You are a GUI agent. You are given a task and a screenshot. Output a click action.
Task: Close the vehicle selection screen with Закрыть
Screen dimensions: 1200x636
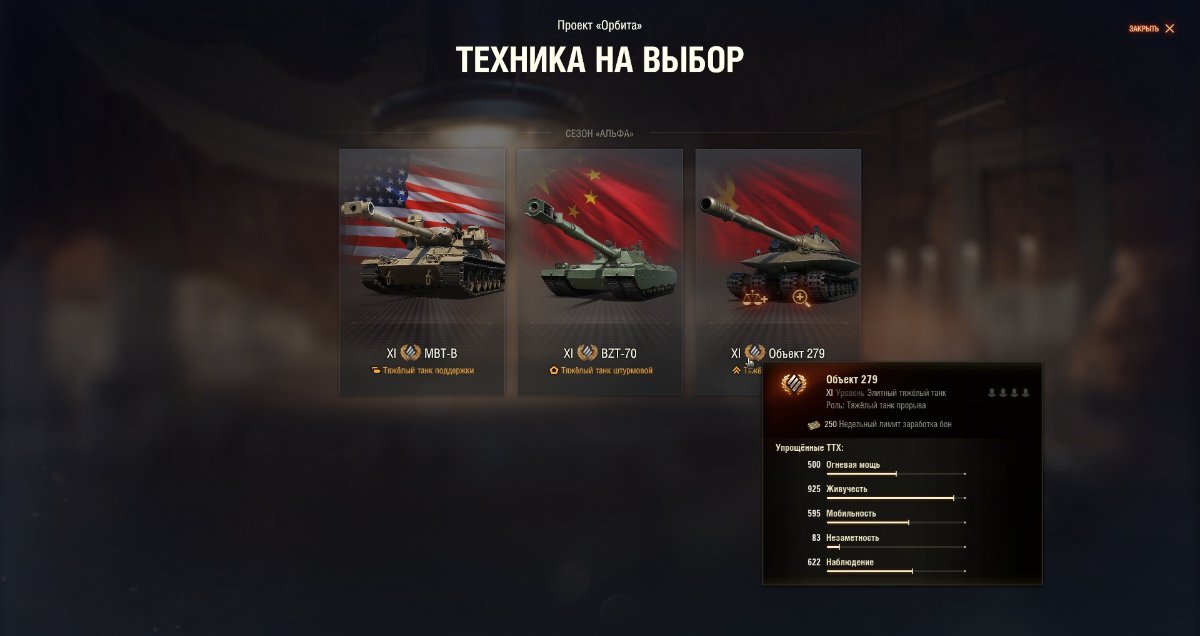[1152, 29]
